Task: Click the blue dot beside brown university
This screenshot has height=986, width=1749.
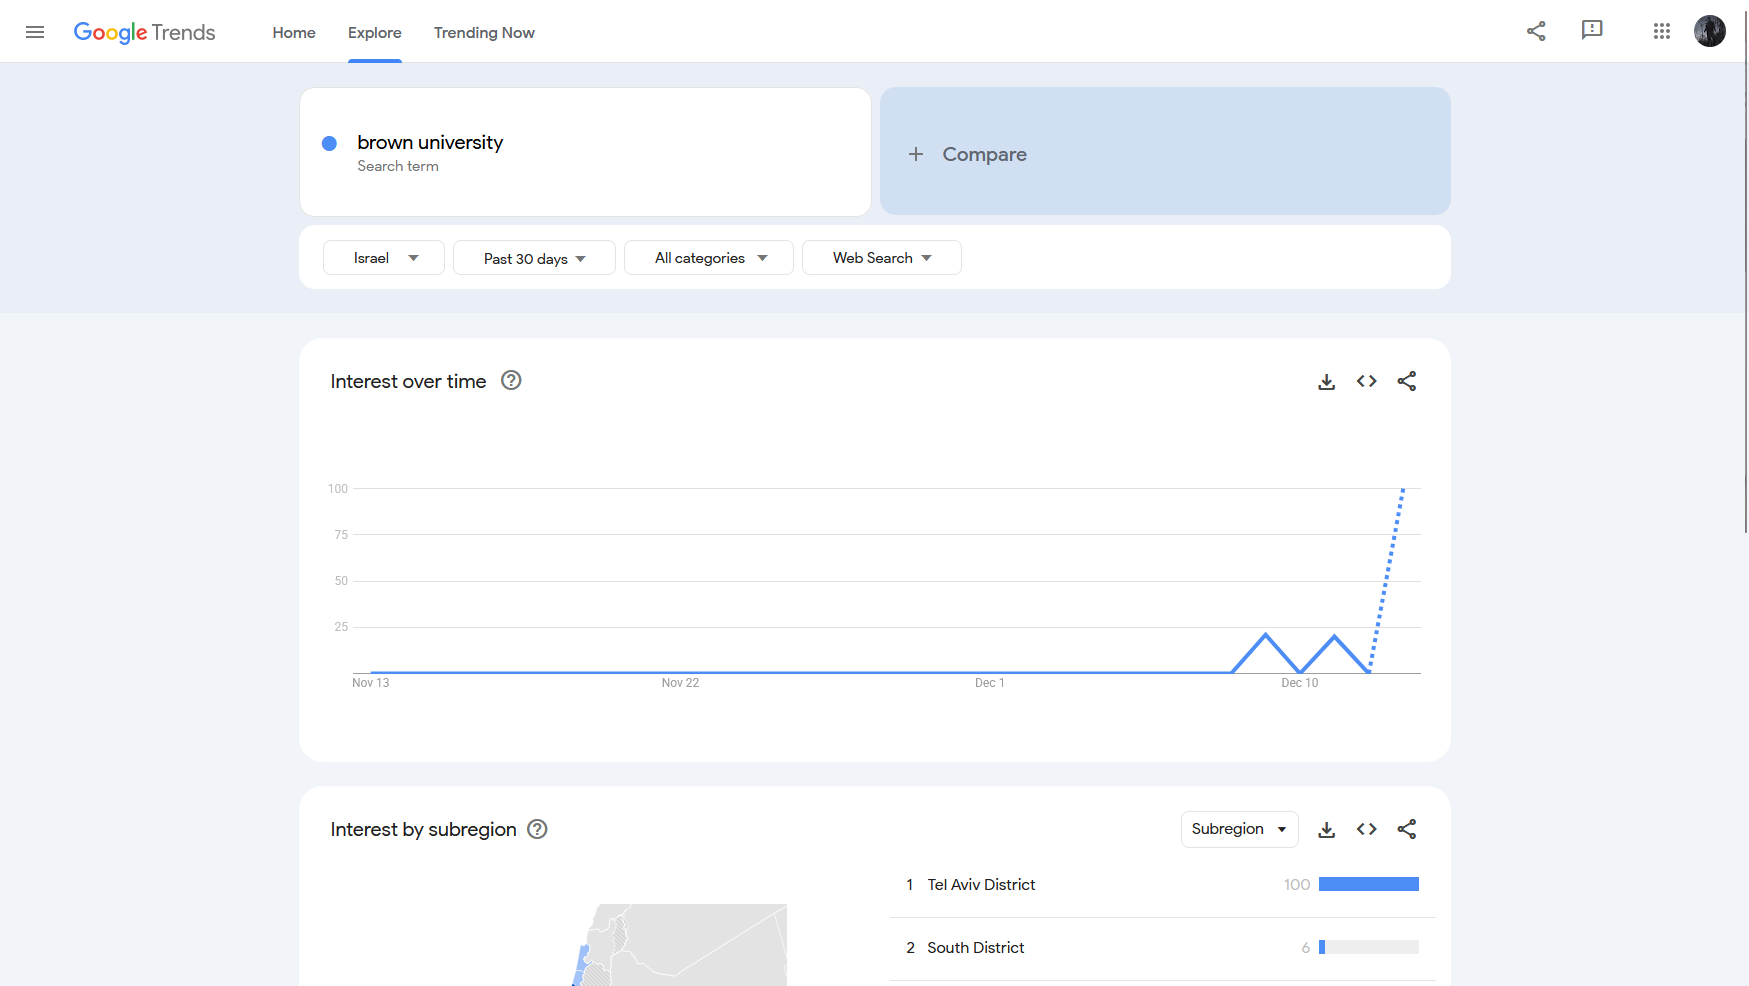Action: pyautogui.click(x=329, y=143)
